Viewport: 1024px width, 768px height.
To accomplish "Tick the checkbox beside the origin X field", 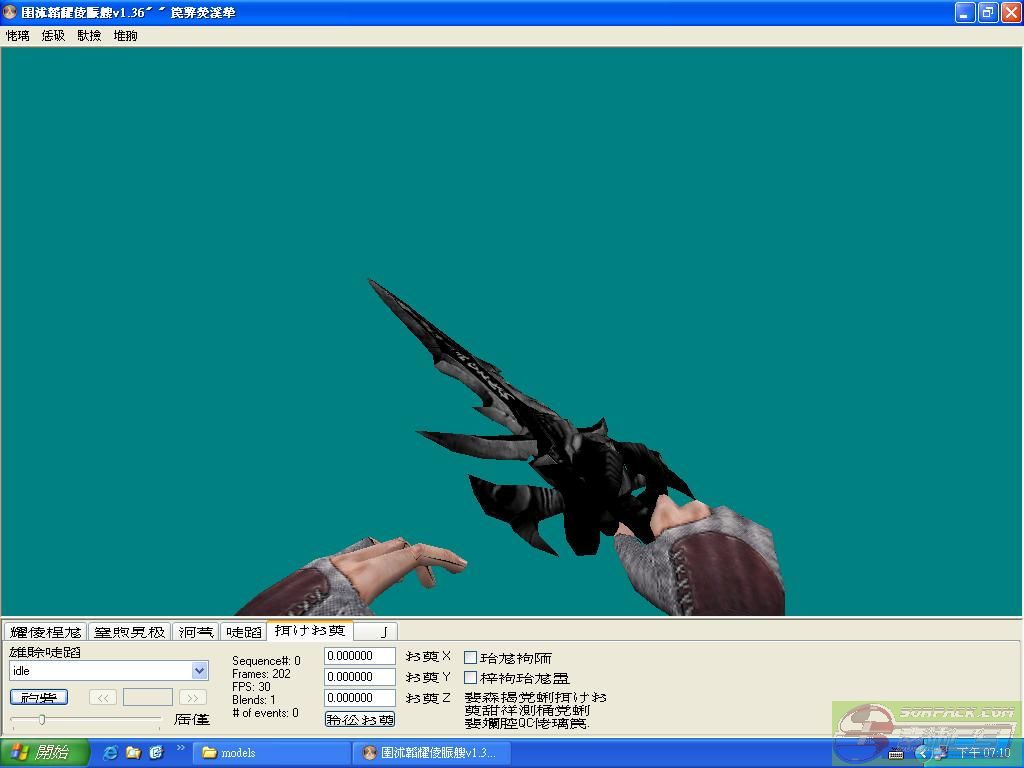I will (x=471, y=658).
